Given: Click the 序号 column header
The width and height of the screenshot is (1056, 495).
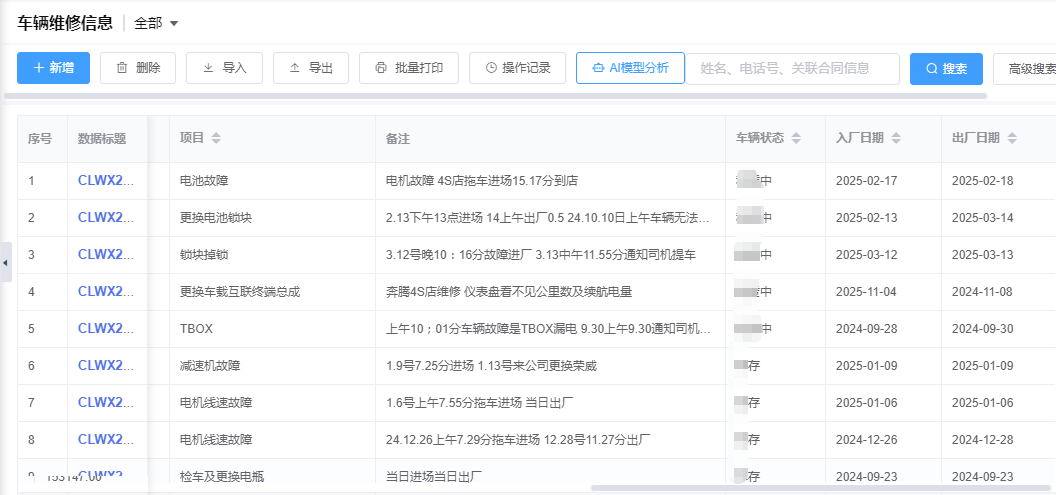Looking at the screenshot, I should tap(40, 138).
